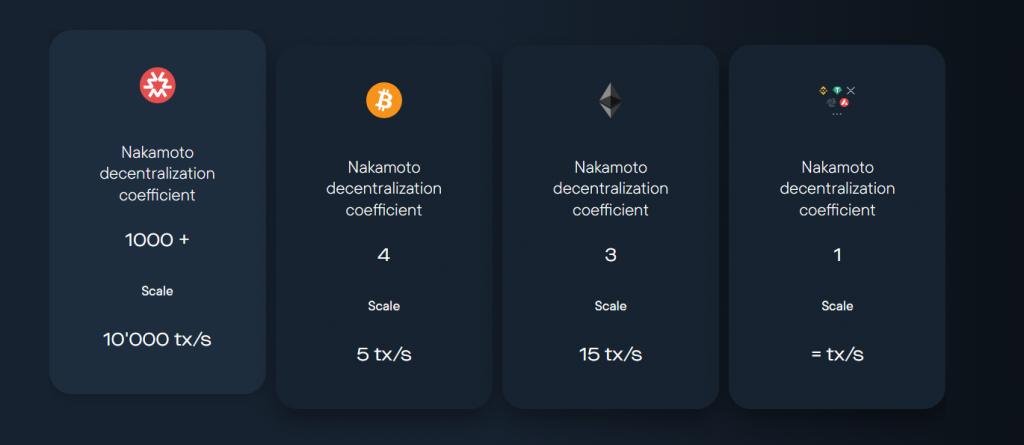The image size is (1024, 445).
Task: Click the green Tether icon
Action: tap(837, 90)
